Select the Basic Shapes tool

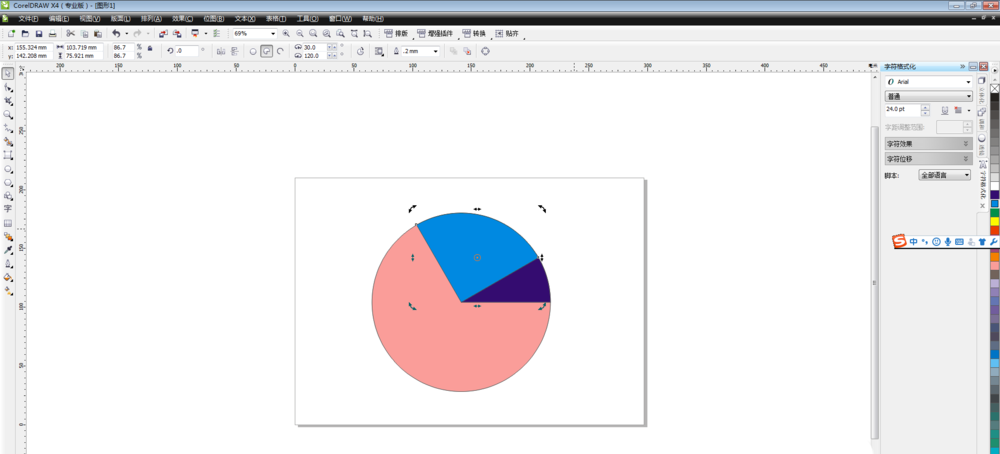(x=8, y=196)
